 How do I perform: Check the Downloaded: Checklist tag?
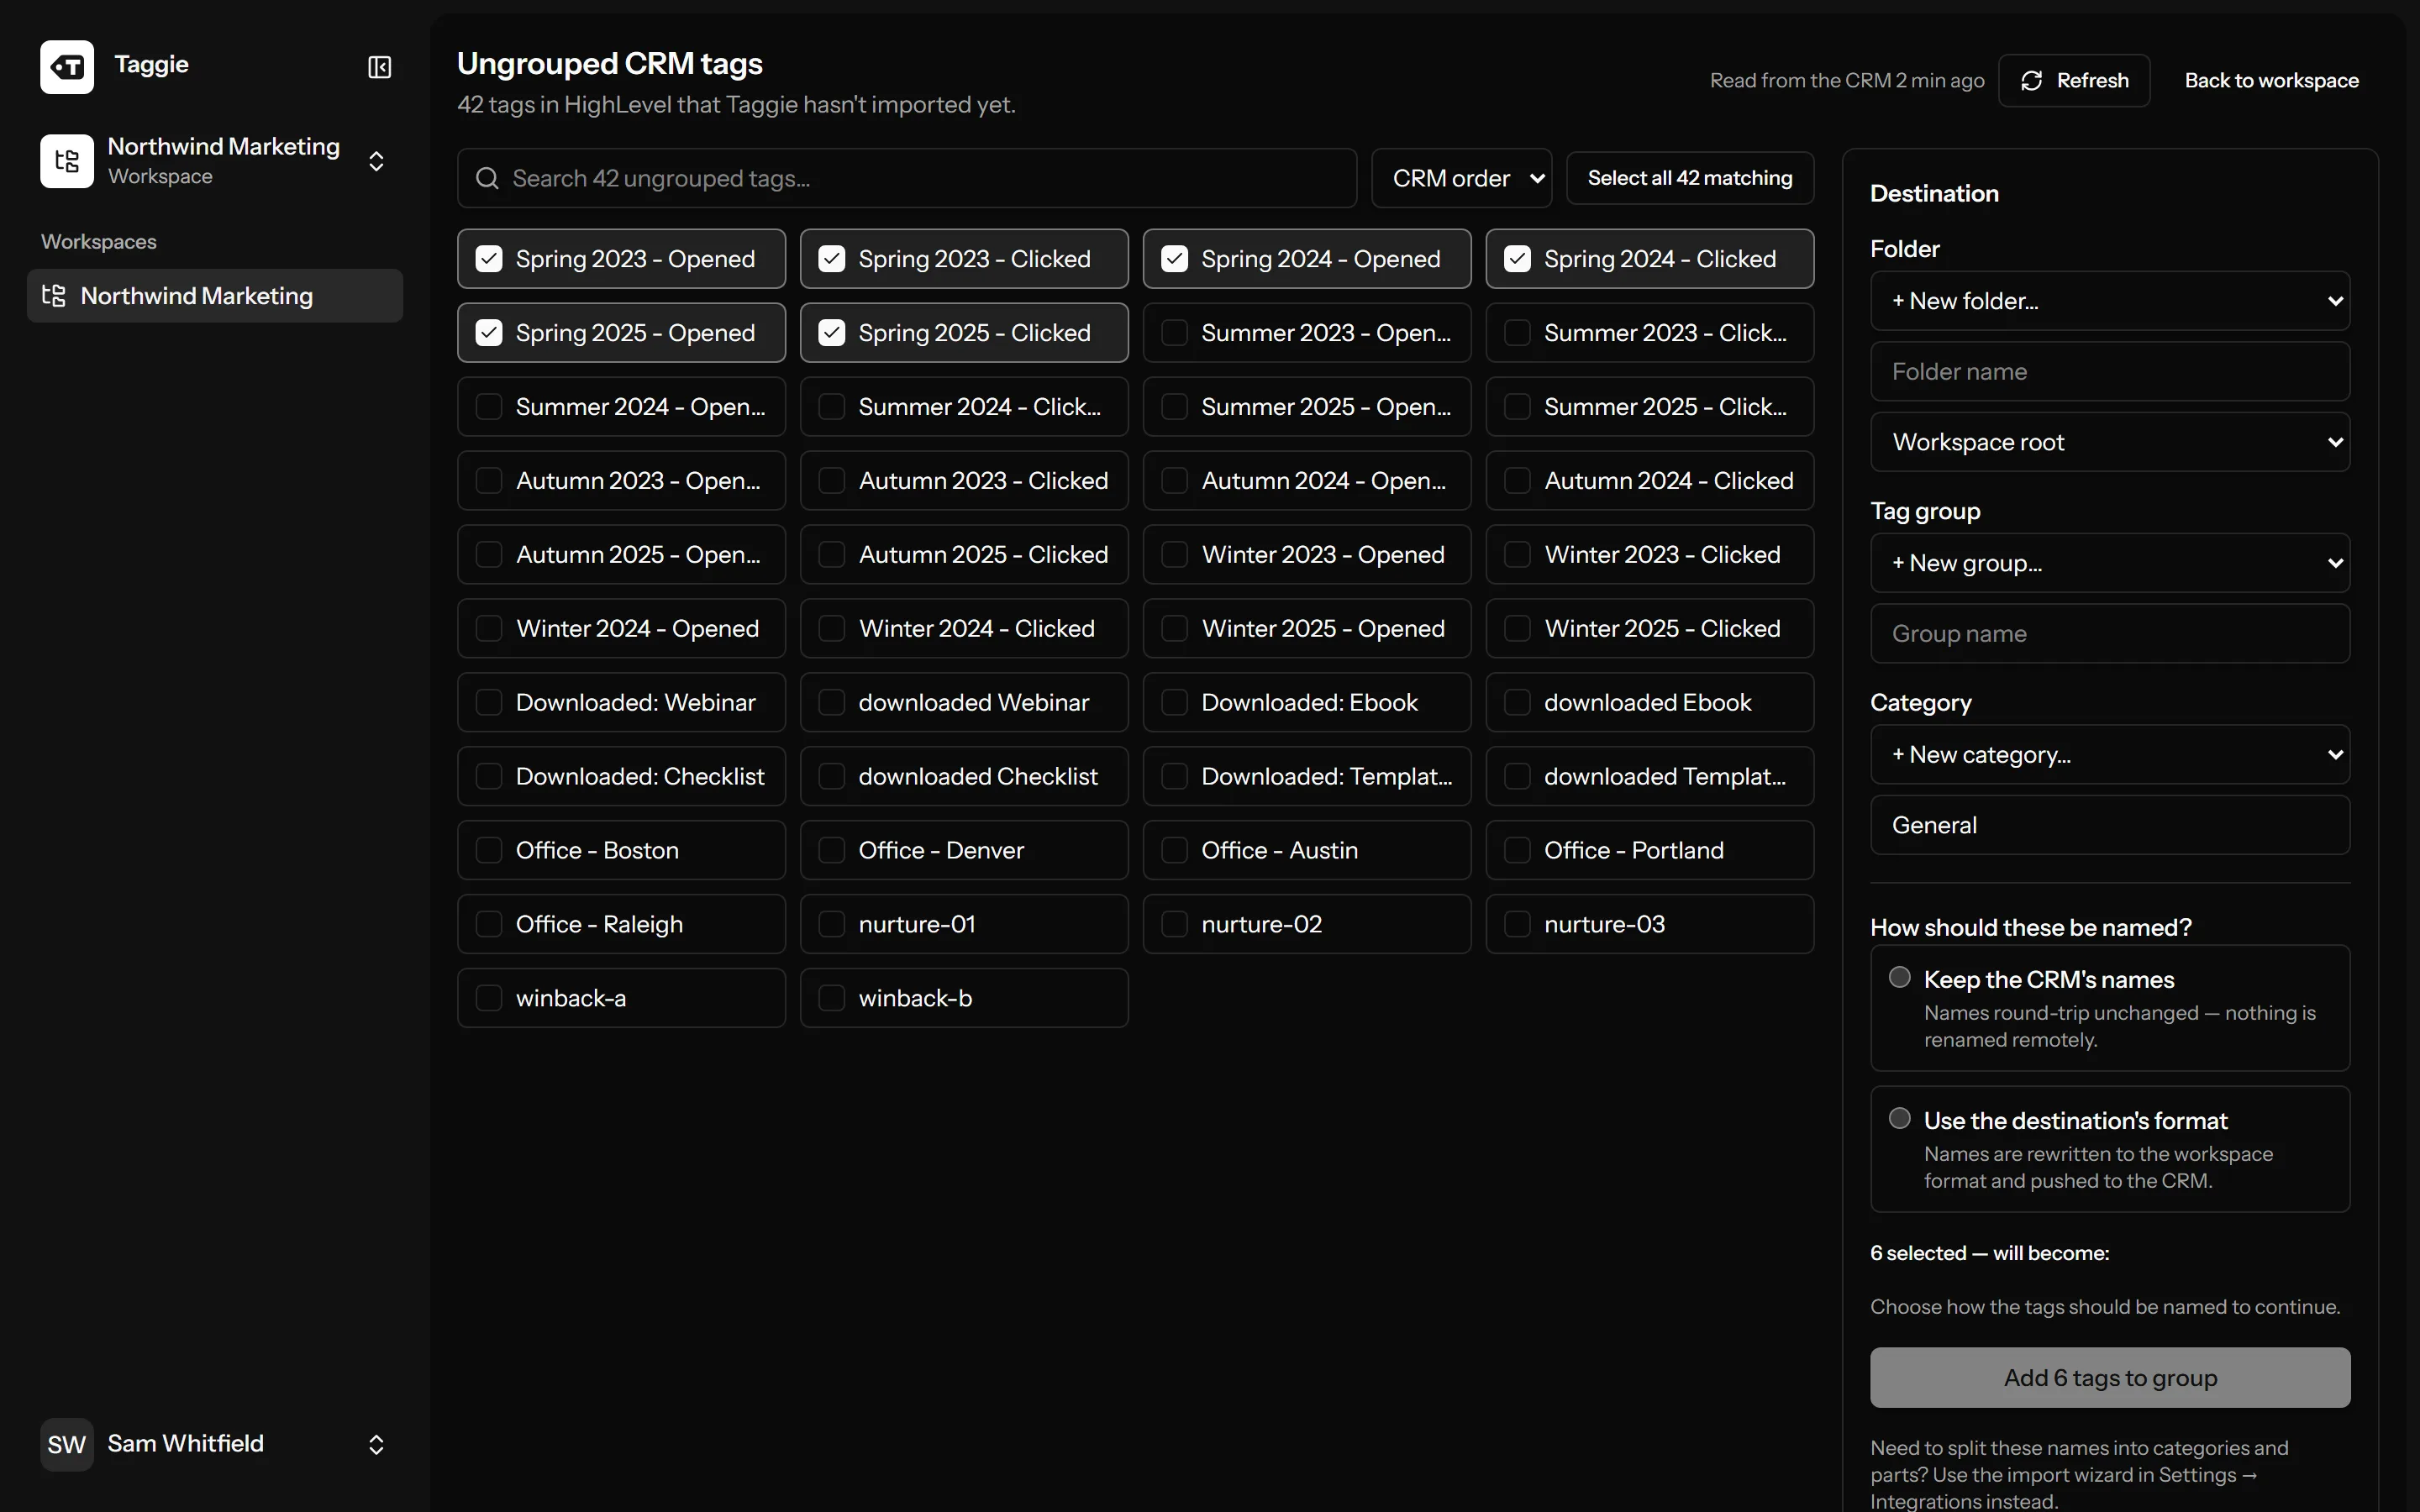tap(489, 776)
